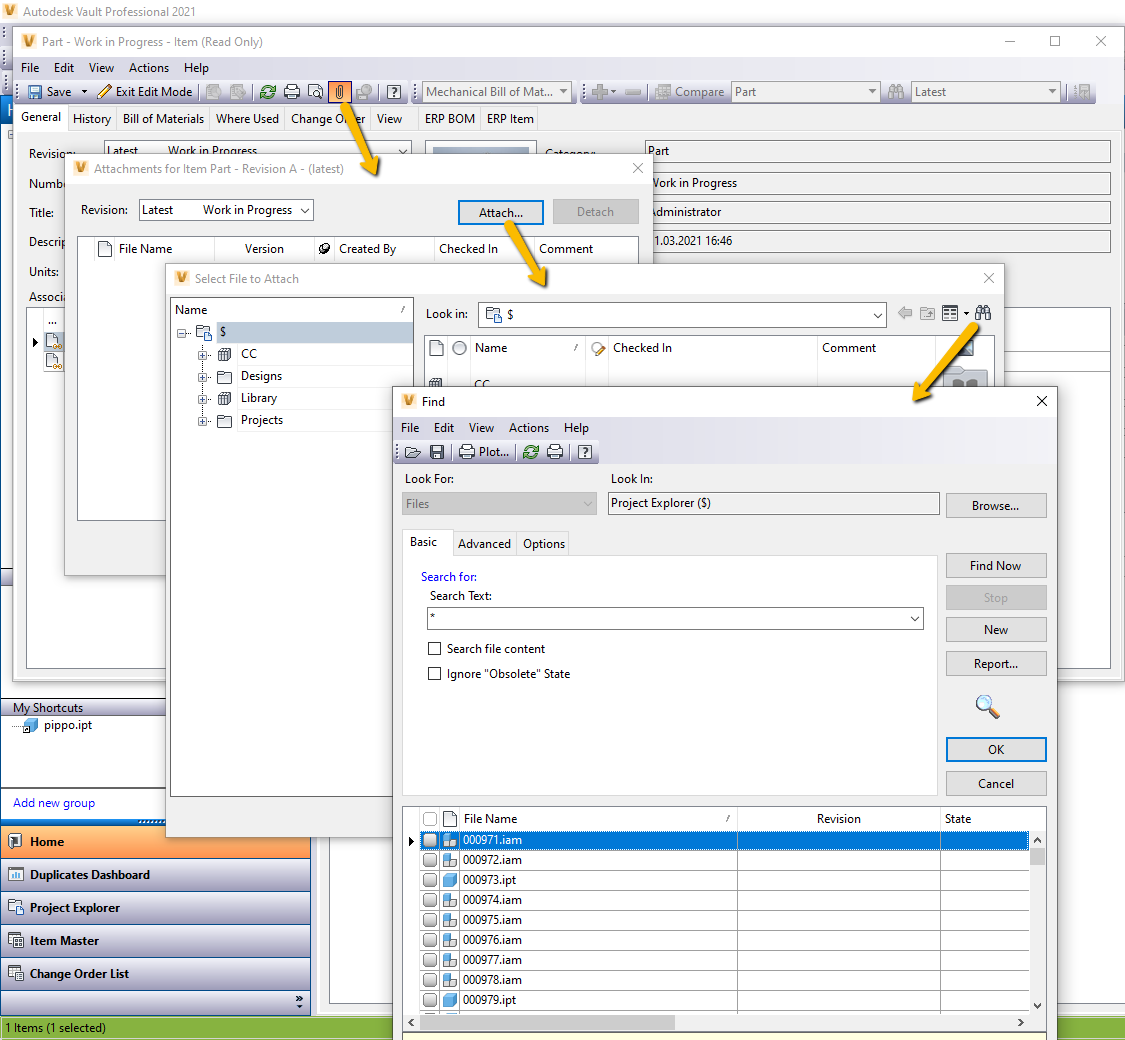Click the Save search icon in the Find toolbar
The image size is (1125, 1040).
pos(437,452)
